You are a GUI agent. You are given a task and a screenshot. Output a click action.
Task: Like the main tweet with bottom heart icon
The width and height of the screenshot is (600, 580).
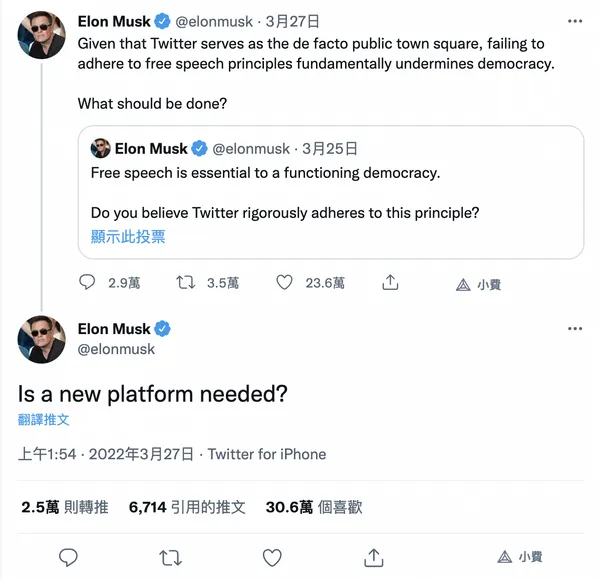[x=272, y=557]
